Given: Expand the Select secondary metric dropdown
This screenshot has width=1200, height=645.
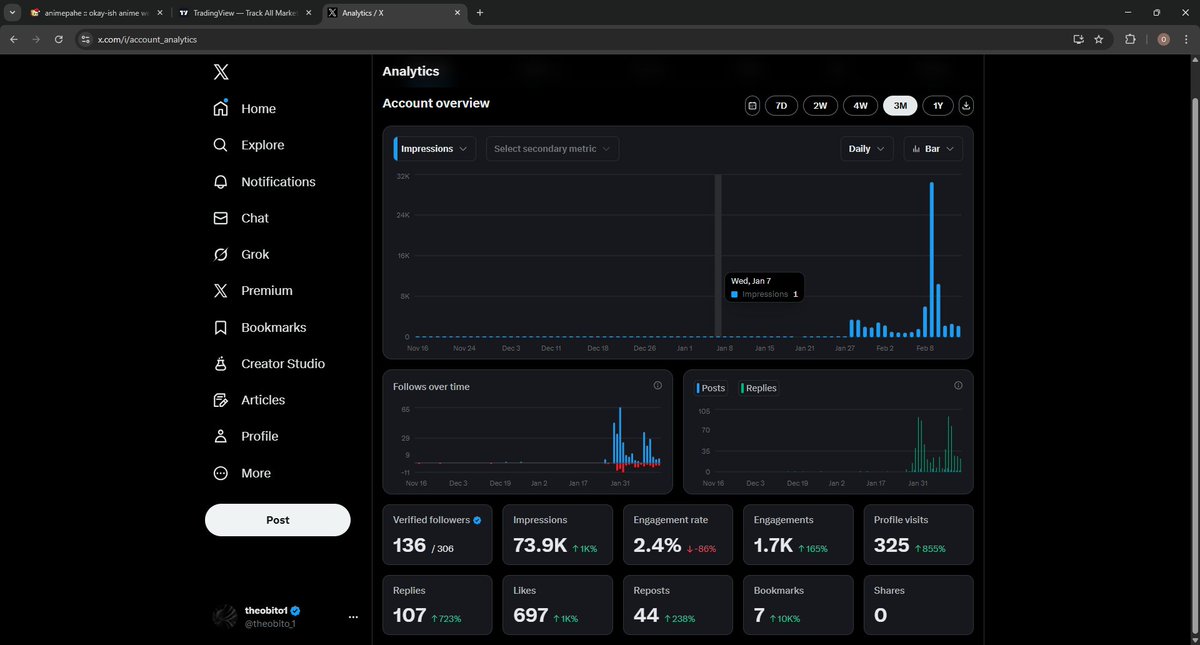Looking at the screenshot, I should point(552,148).
